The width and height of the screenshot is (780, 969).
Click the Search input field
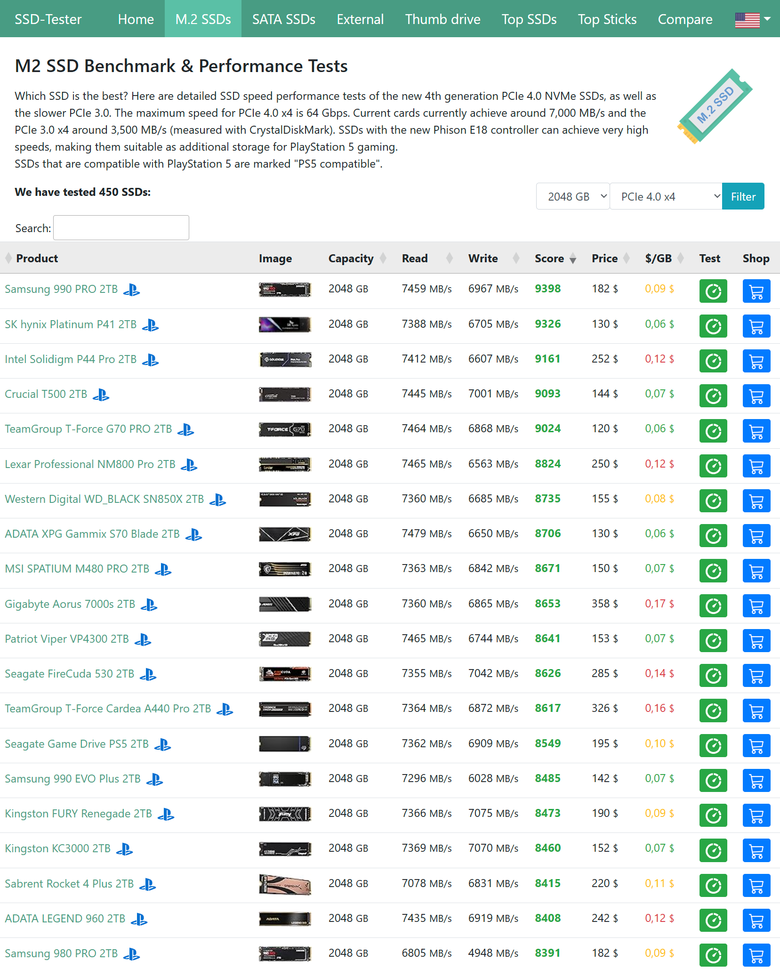(121, 227)
